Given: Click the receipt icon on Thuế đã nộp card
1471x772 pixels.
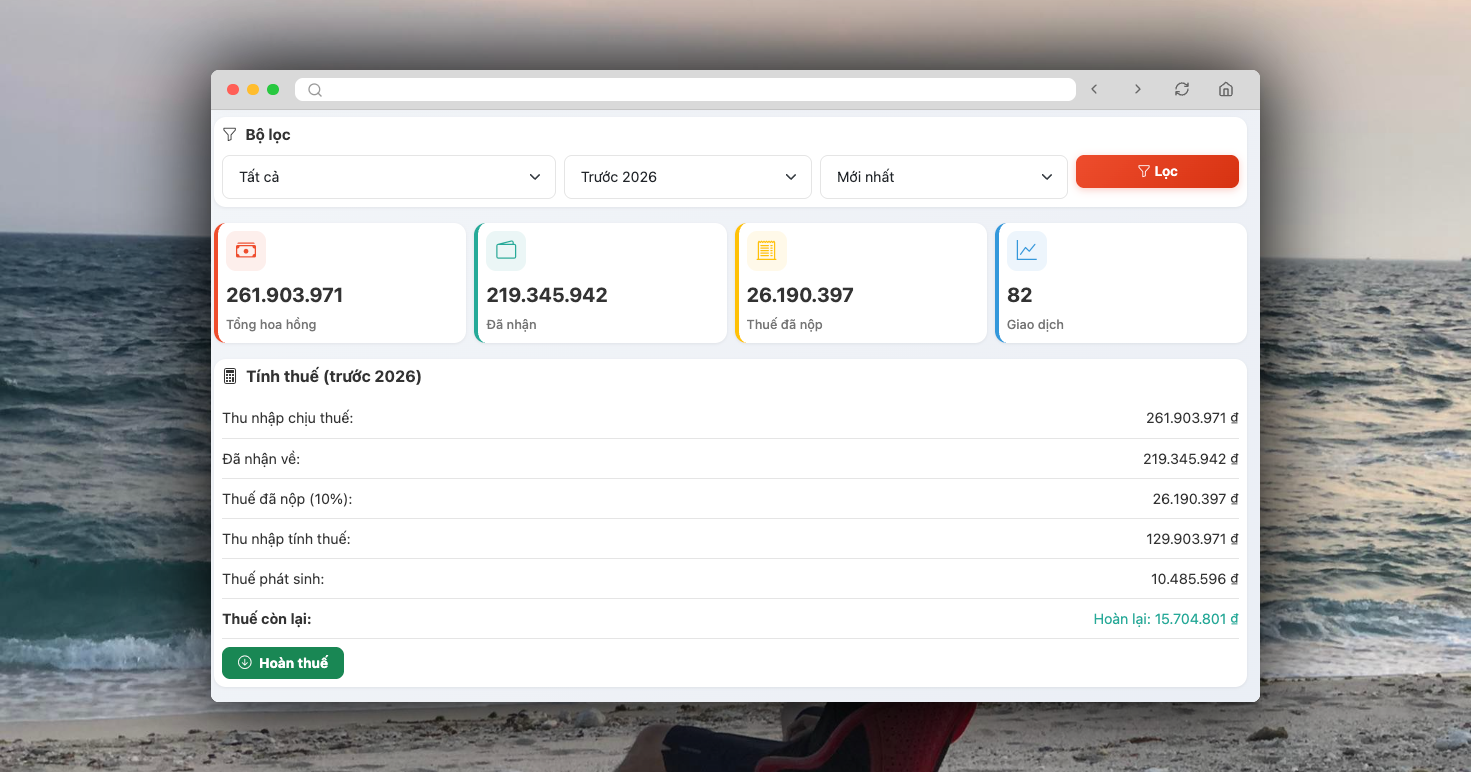Looking at the screenshot, I should pyautogui.click(x=766, y=251).
